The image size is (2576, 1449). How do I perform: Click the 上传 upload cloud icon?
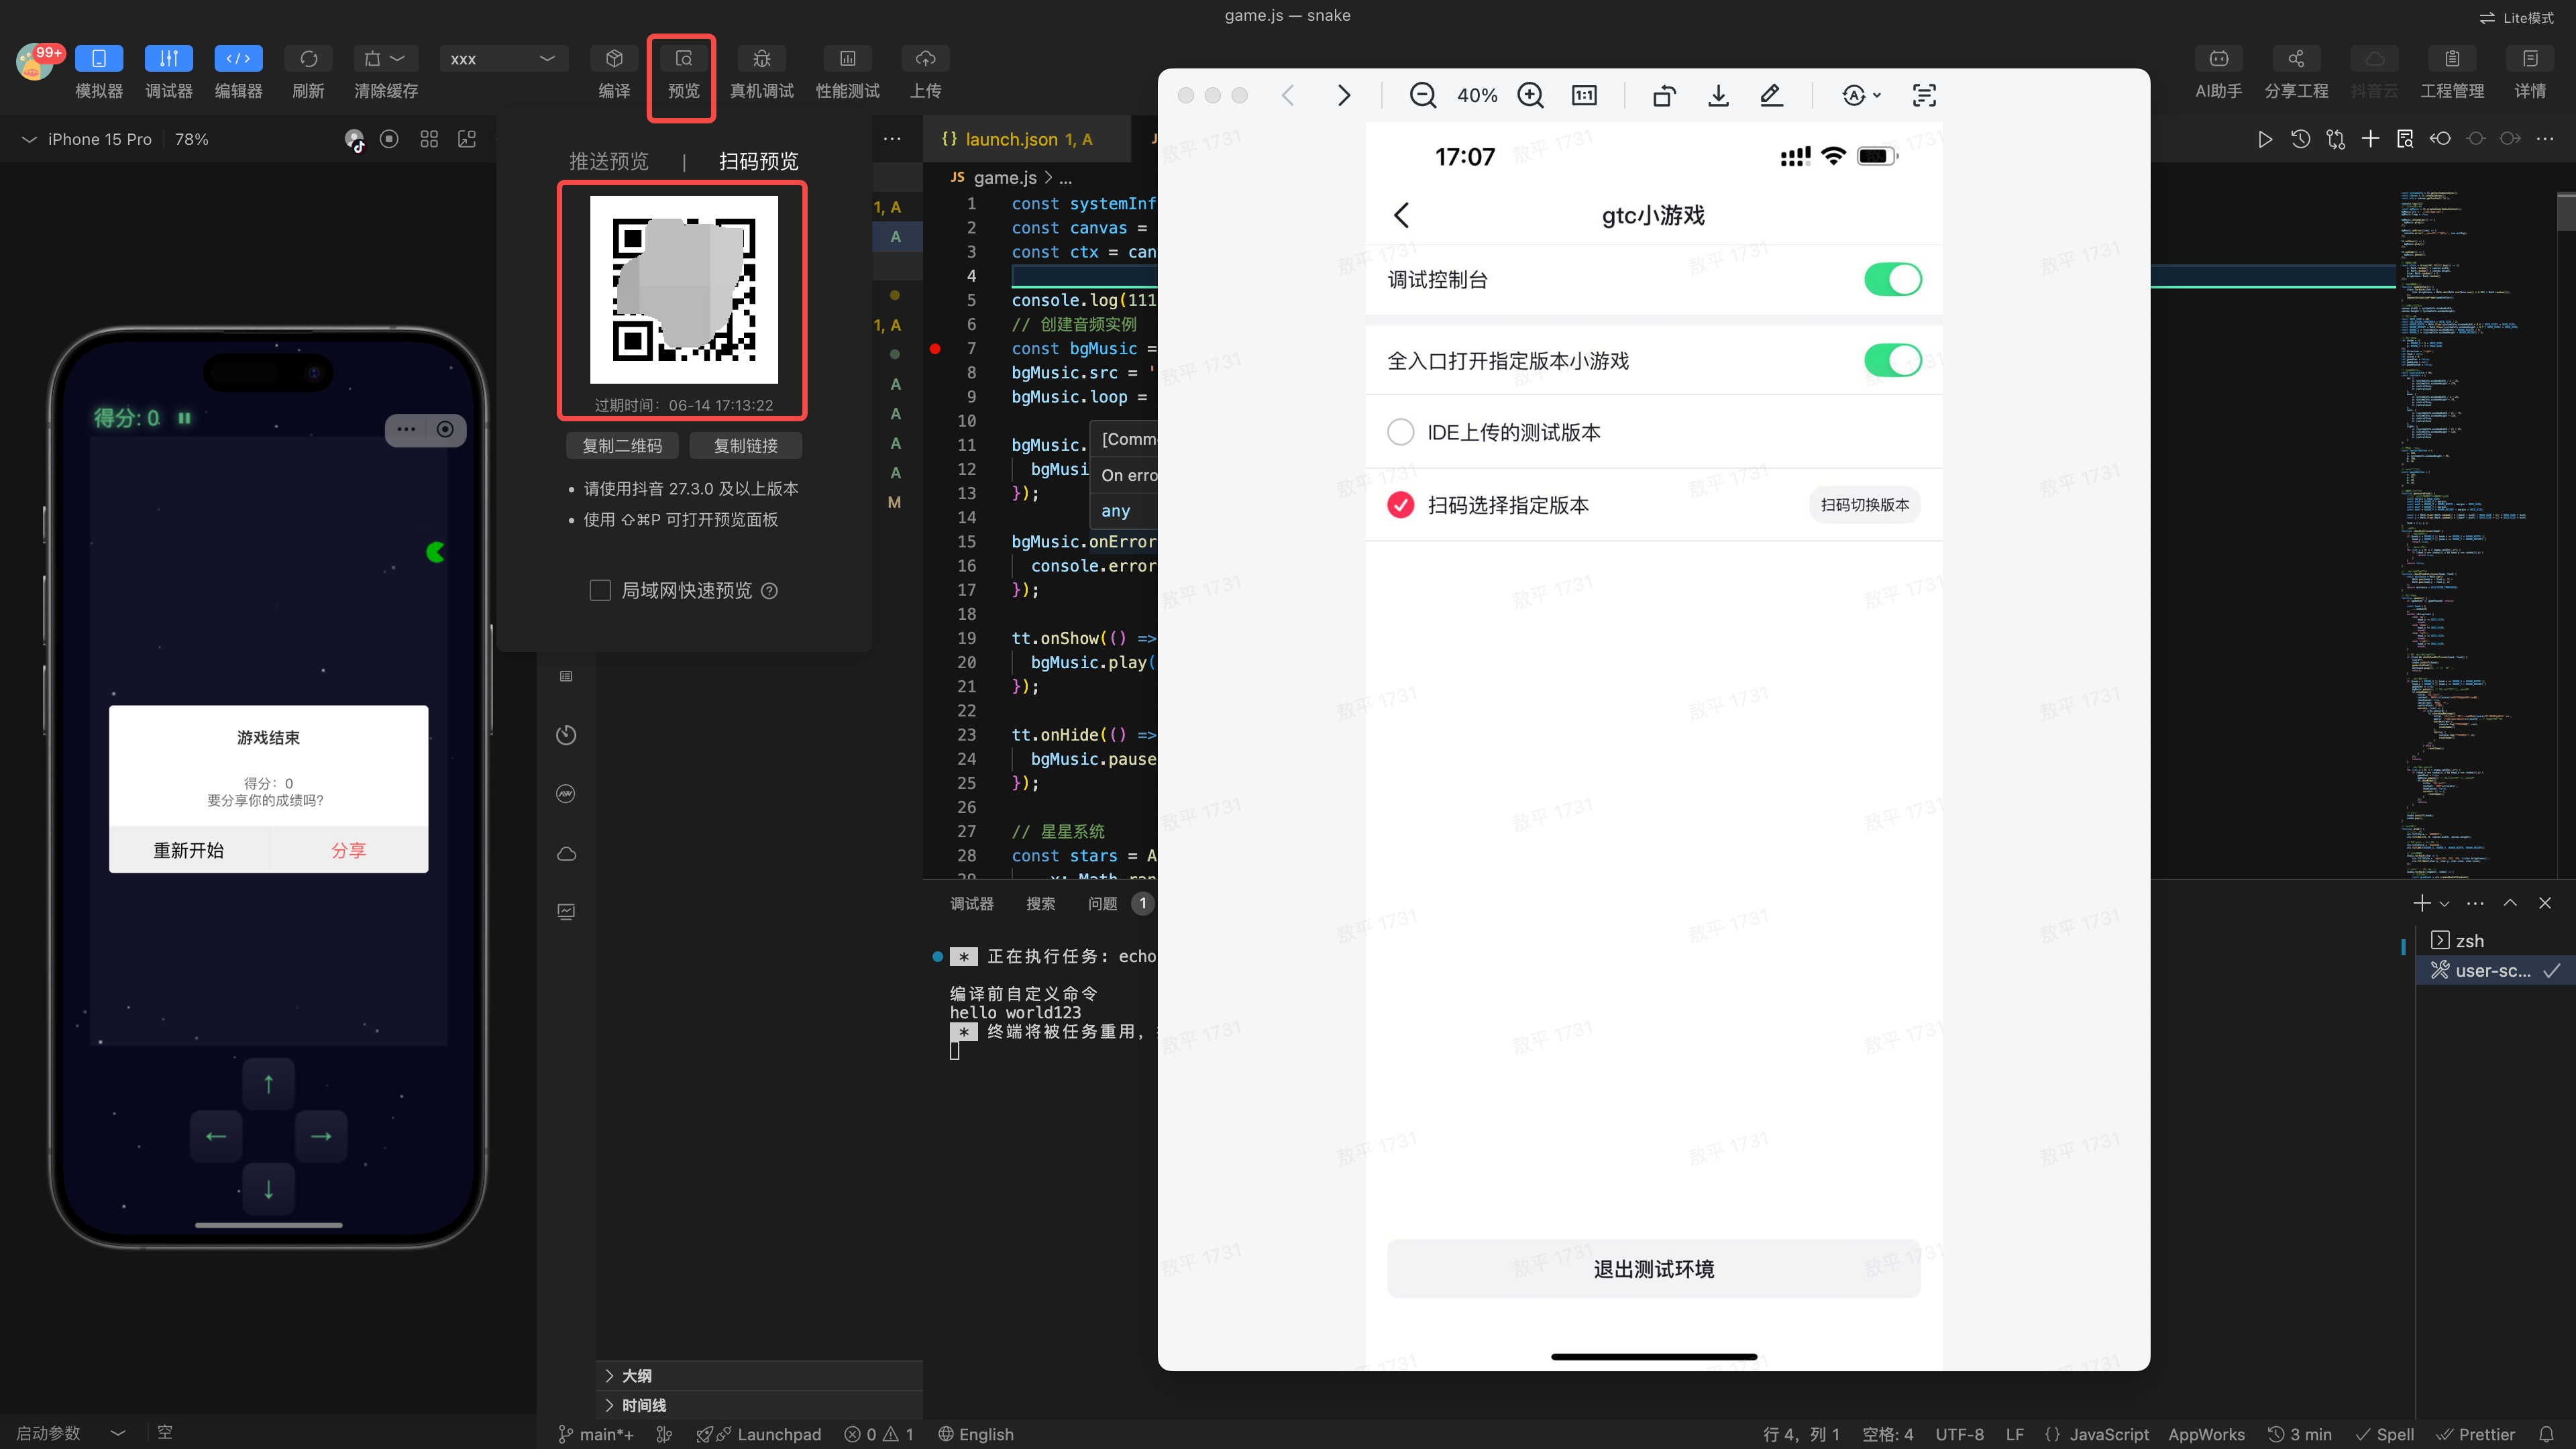925,59
